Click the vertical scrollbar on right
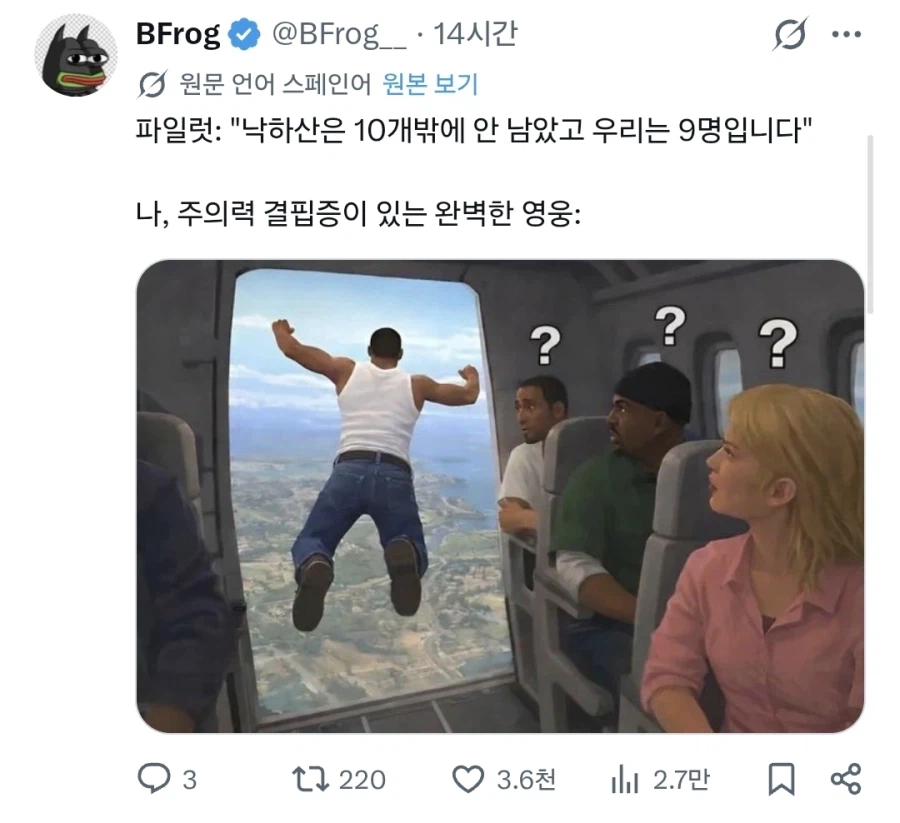This screenshot has height=823, width=900. [x=870, y=224]
